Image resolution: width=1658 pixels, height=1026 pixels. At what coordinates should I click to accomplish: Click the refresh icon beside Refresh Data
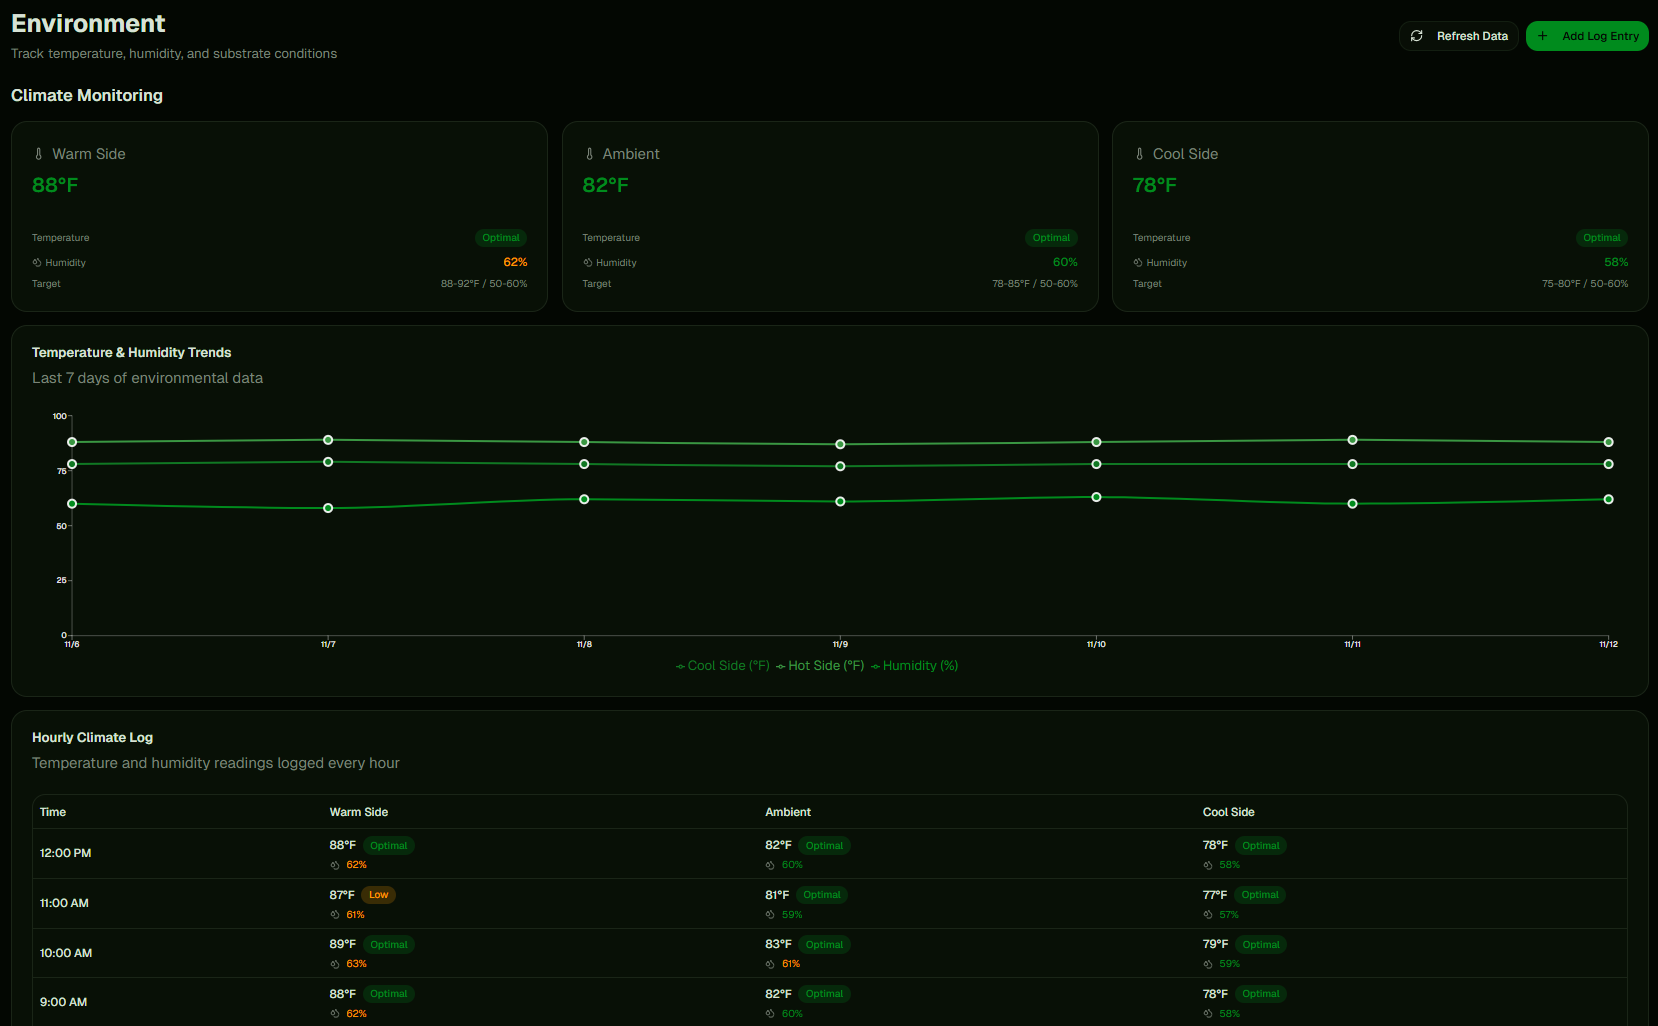click(1417, 36)
